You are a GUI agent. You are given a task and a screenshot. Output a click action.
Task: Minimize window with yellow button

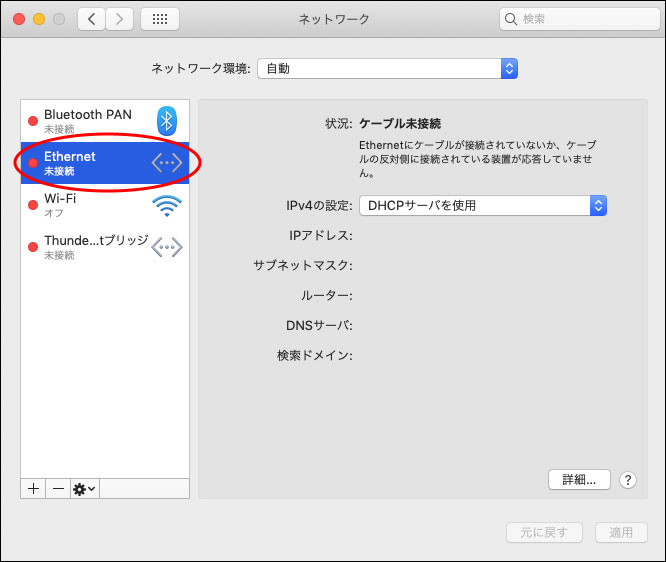(x=39, y=19)
